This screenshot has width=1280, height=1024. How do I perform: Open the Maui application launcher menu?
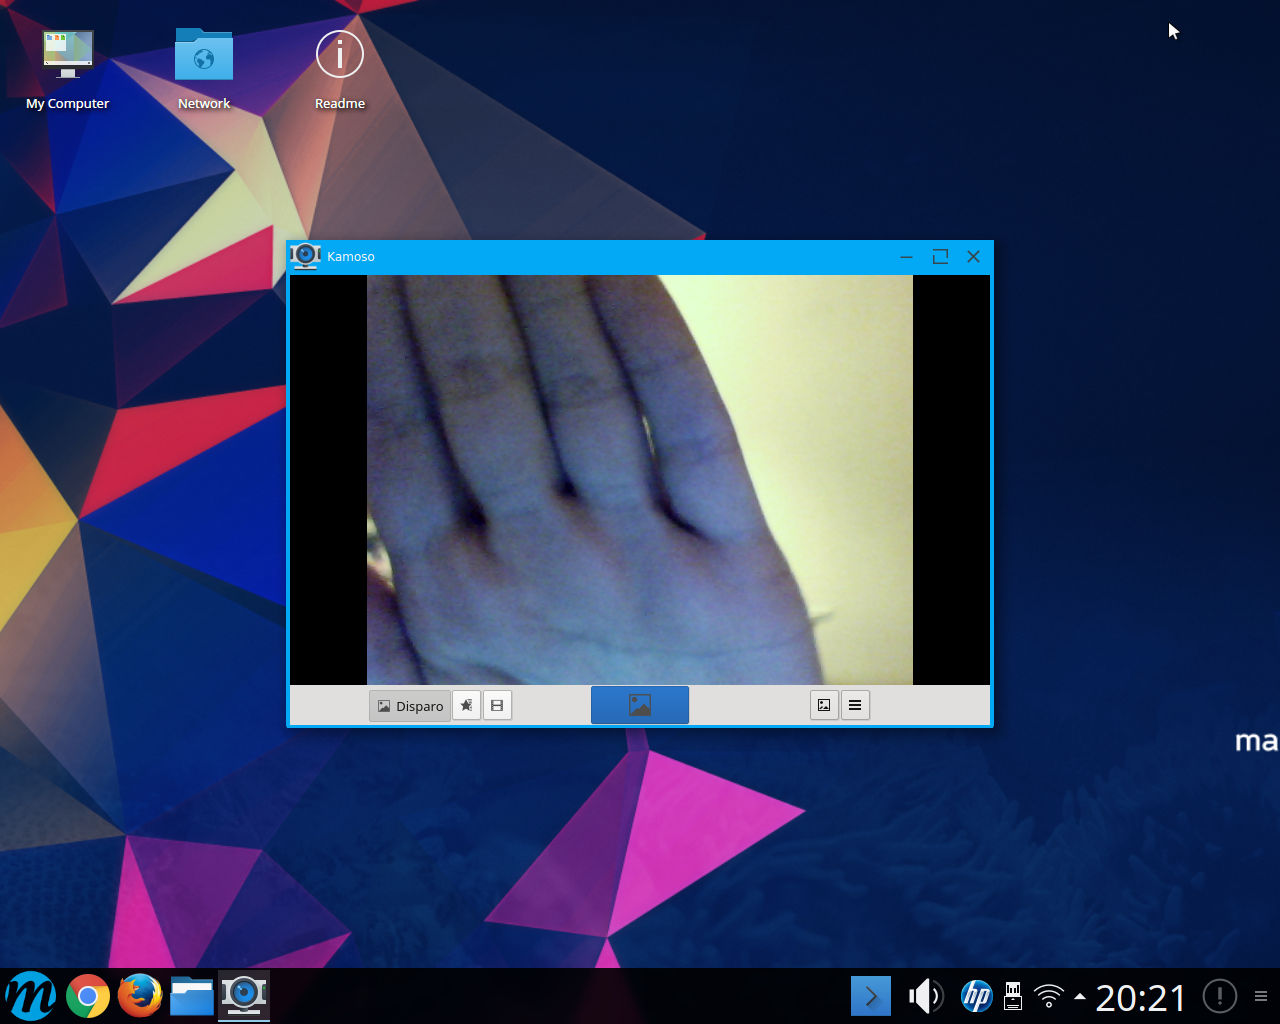31,996
